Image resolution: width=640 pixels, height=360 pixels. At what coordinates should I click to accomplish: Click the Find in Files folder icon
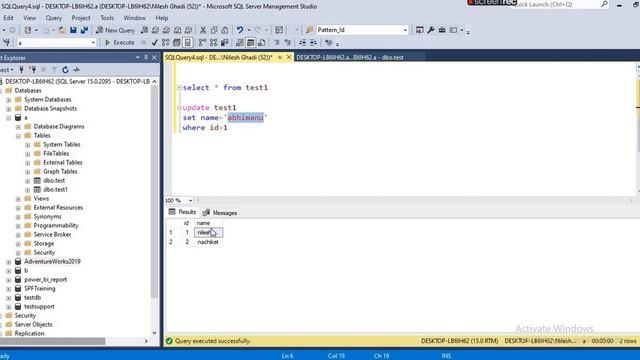(x=310, y=30)
